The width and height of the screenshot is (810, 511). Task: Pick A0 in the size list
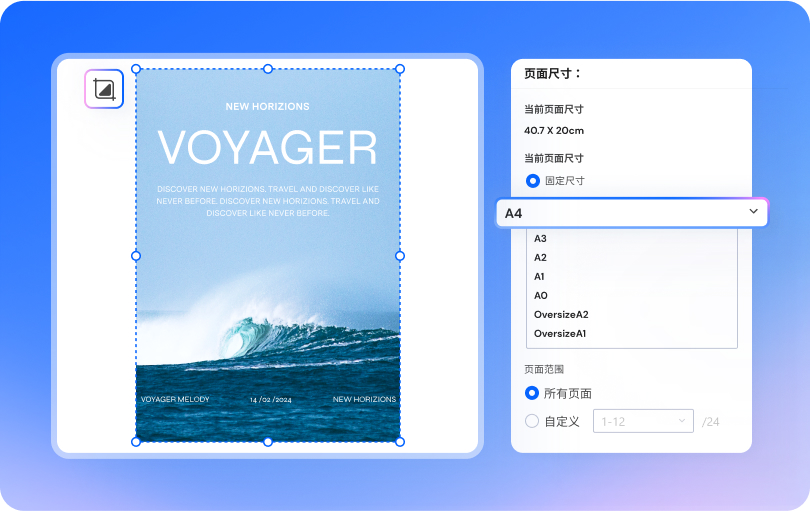click(541, 296)
